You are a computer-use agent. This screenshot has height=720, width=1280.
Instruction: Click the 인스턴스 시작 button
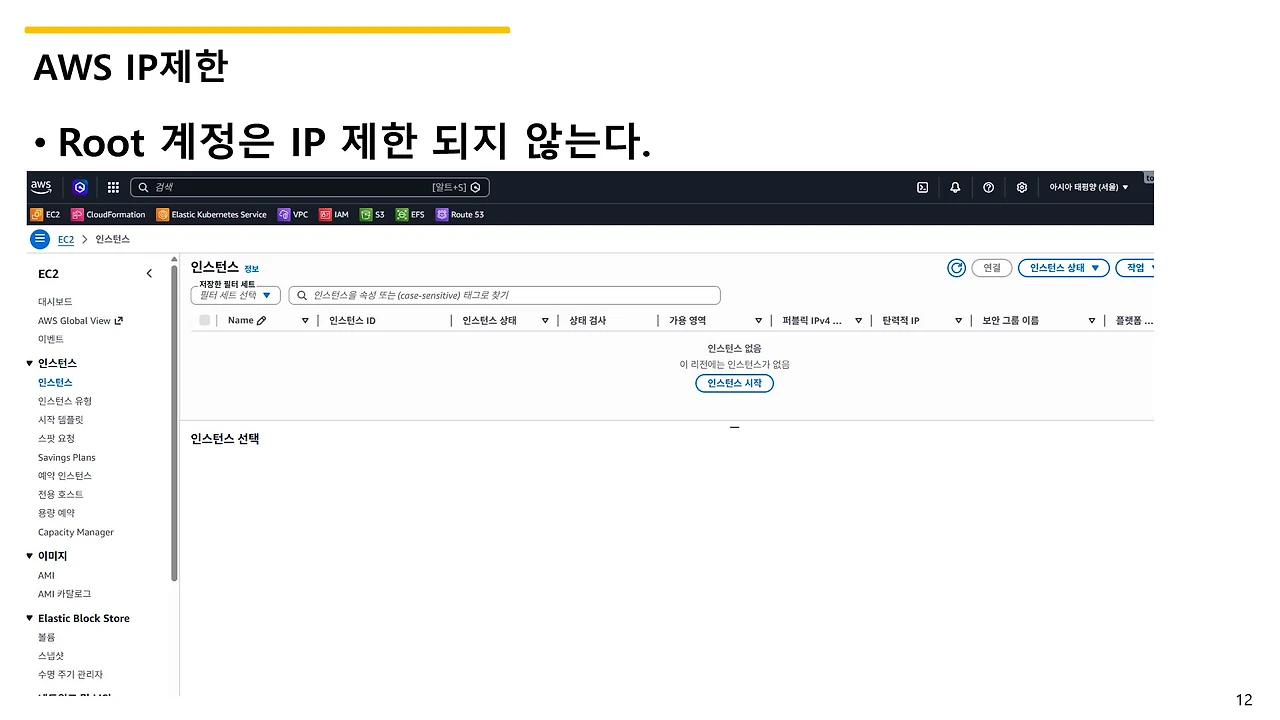click(x=734, y=383)
